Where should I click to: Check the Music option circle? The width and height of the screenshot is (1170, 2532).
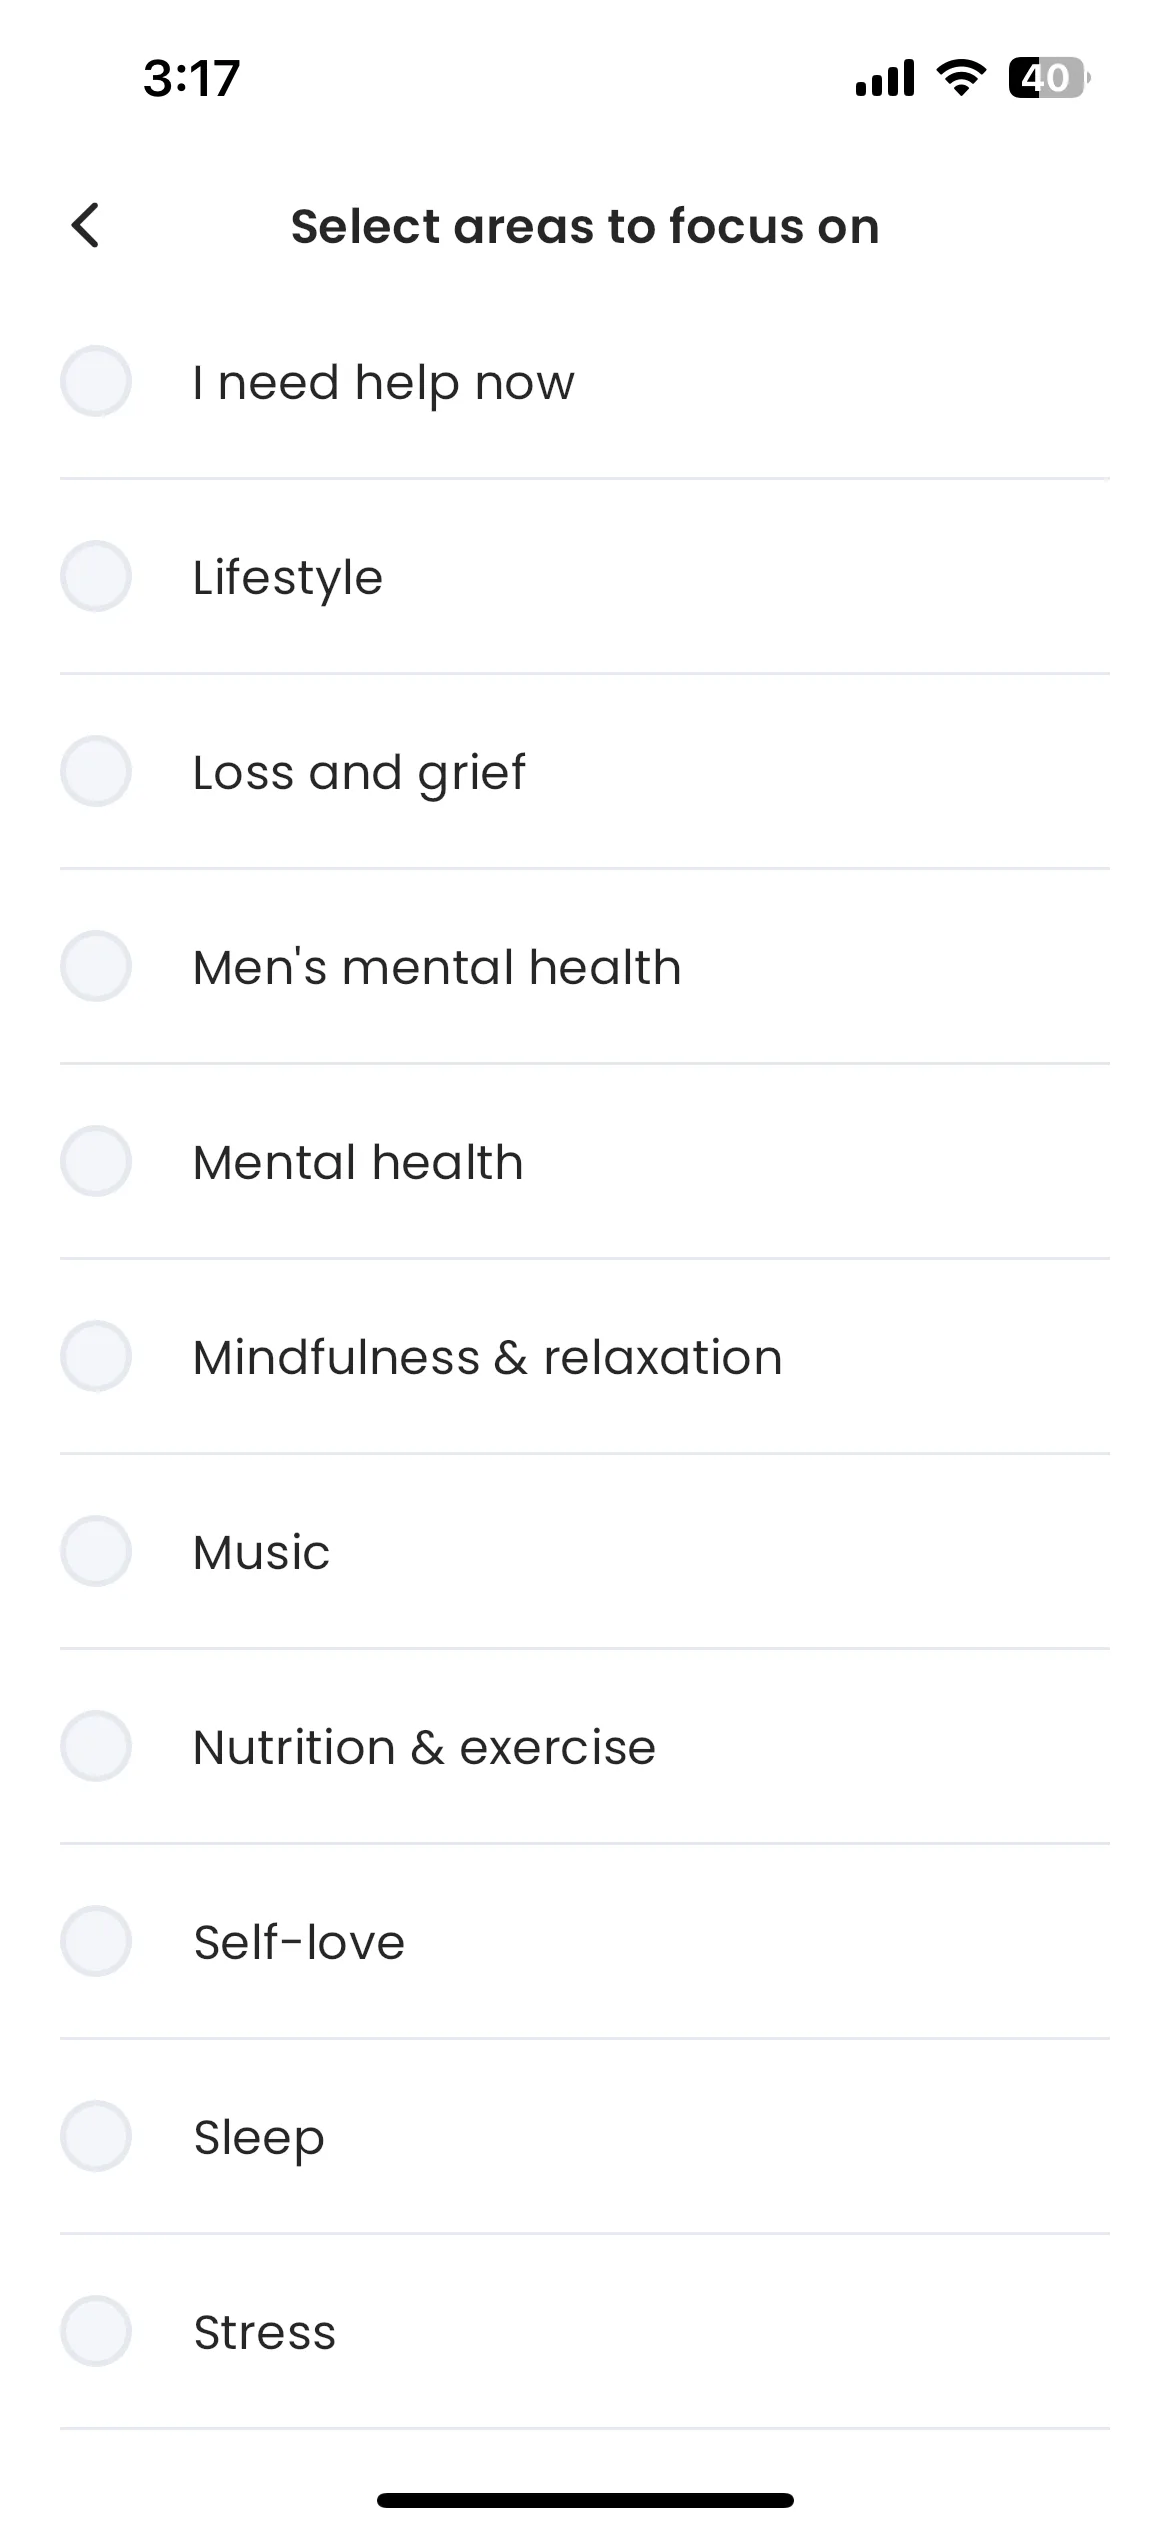(x=96, y=1551)
